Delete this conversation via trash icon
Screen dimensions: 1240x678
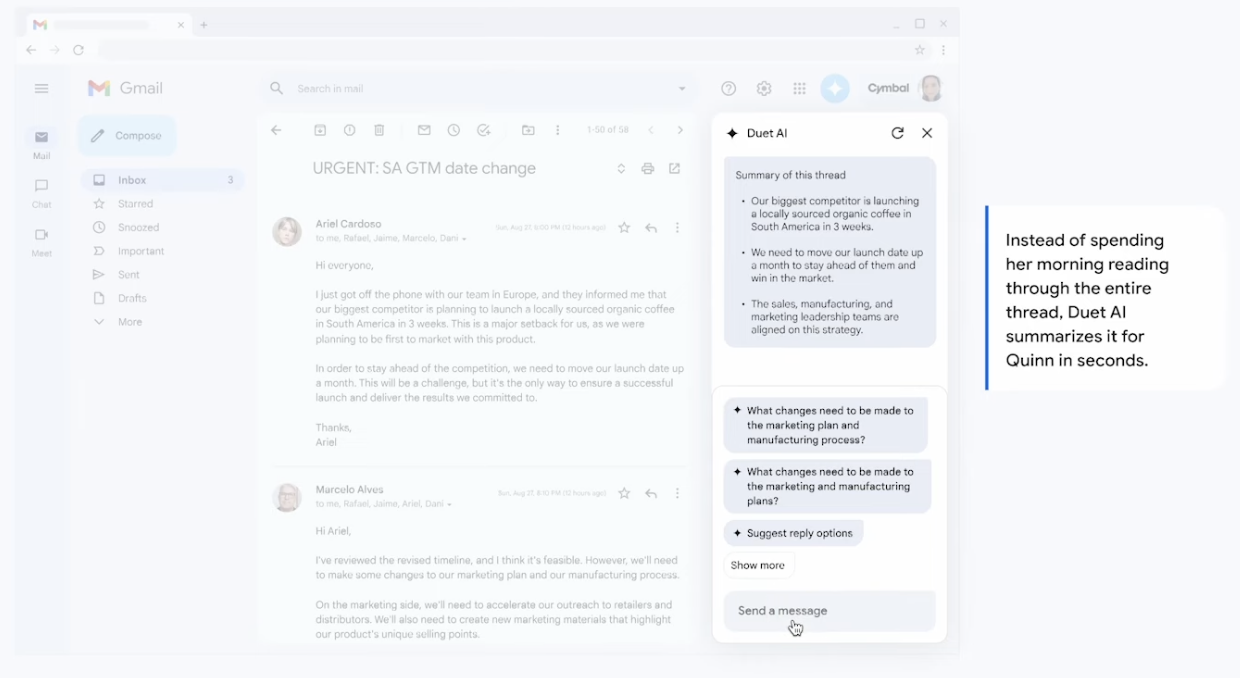[379, 130]
